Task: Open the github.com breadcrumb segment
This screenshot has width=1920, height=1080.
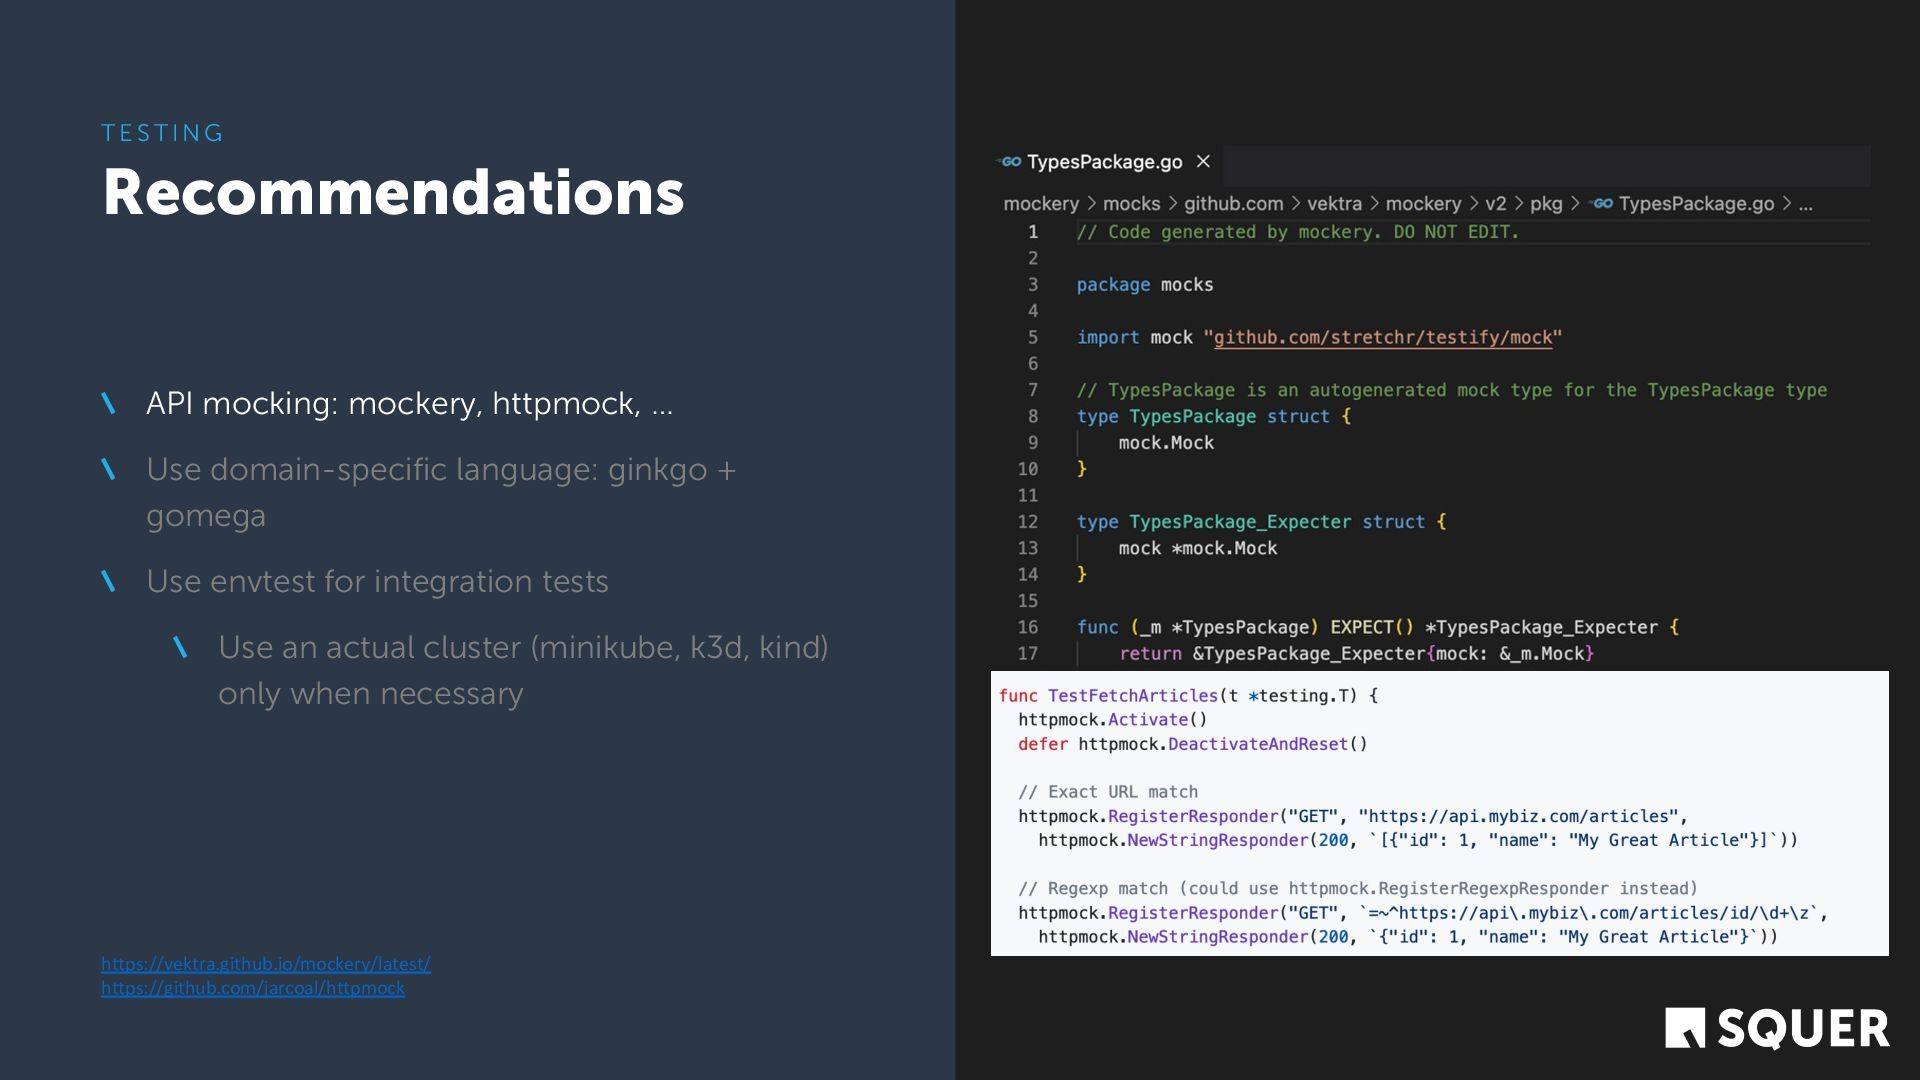Action: pyautogui.click(x=1233, y=204)
